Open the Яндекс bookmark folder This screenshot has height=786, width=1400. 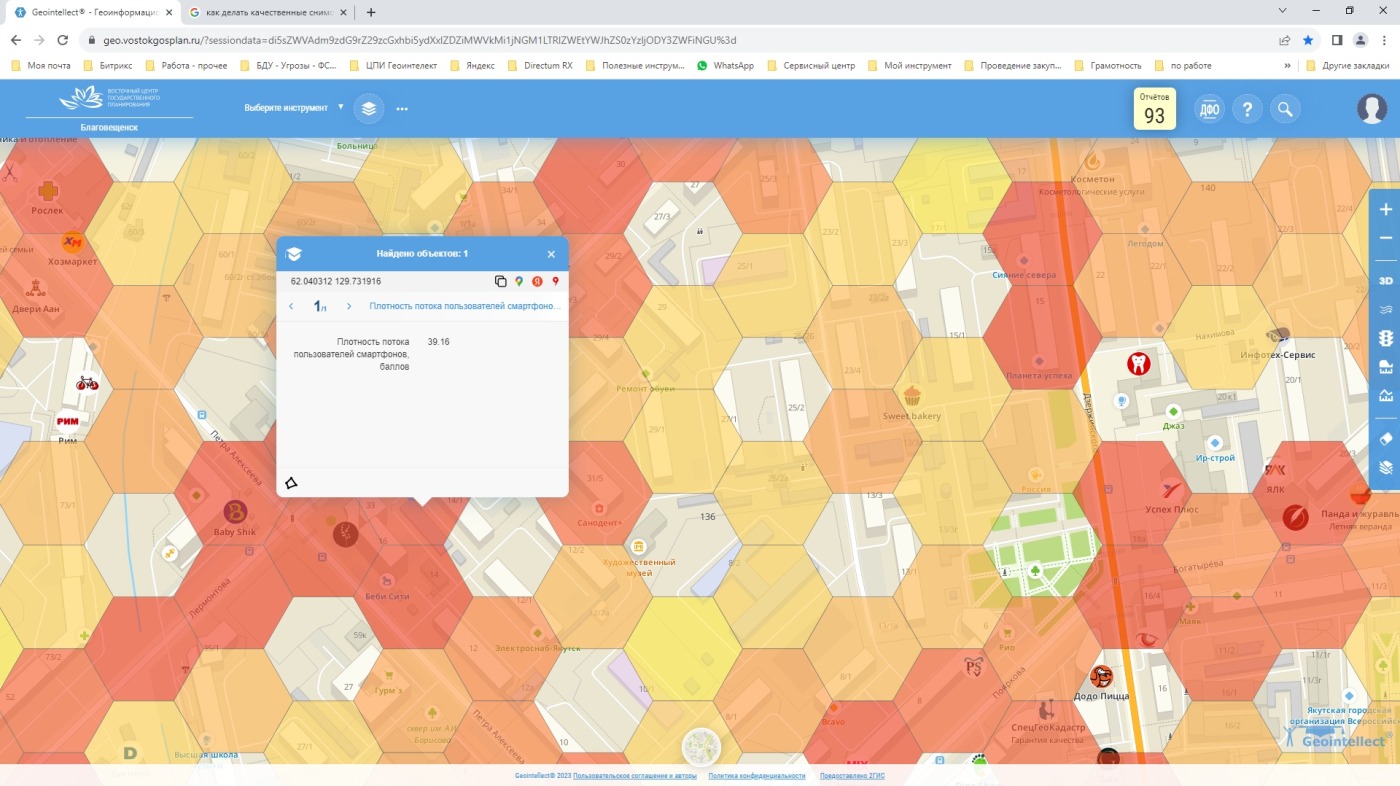pyautogui.click(x=473, y=66)
